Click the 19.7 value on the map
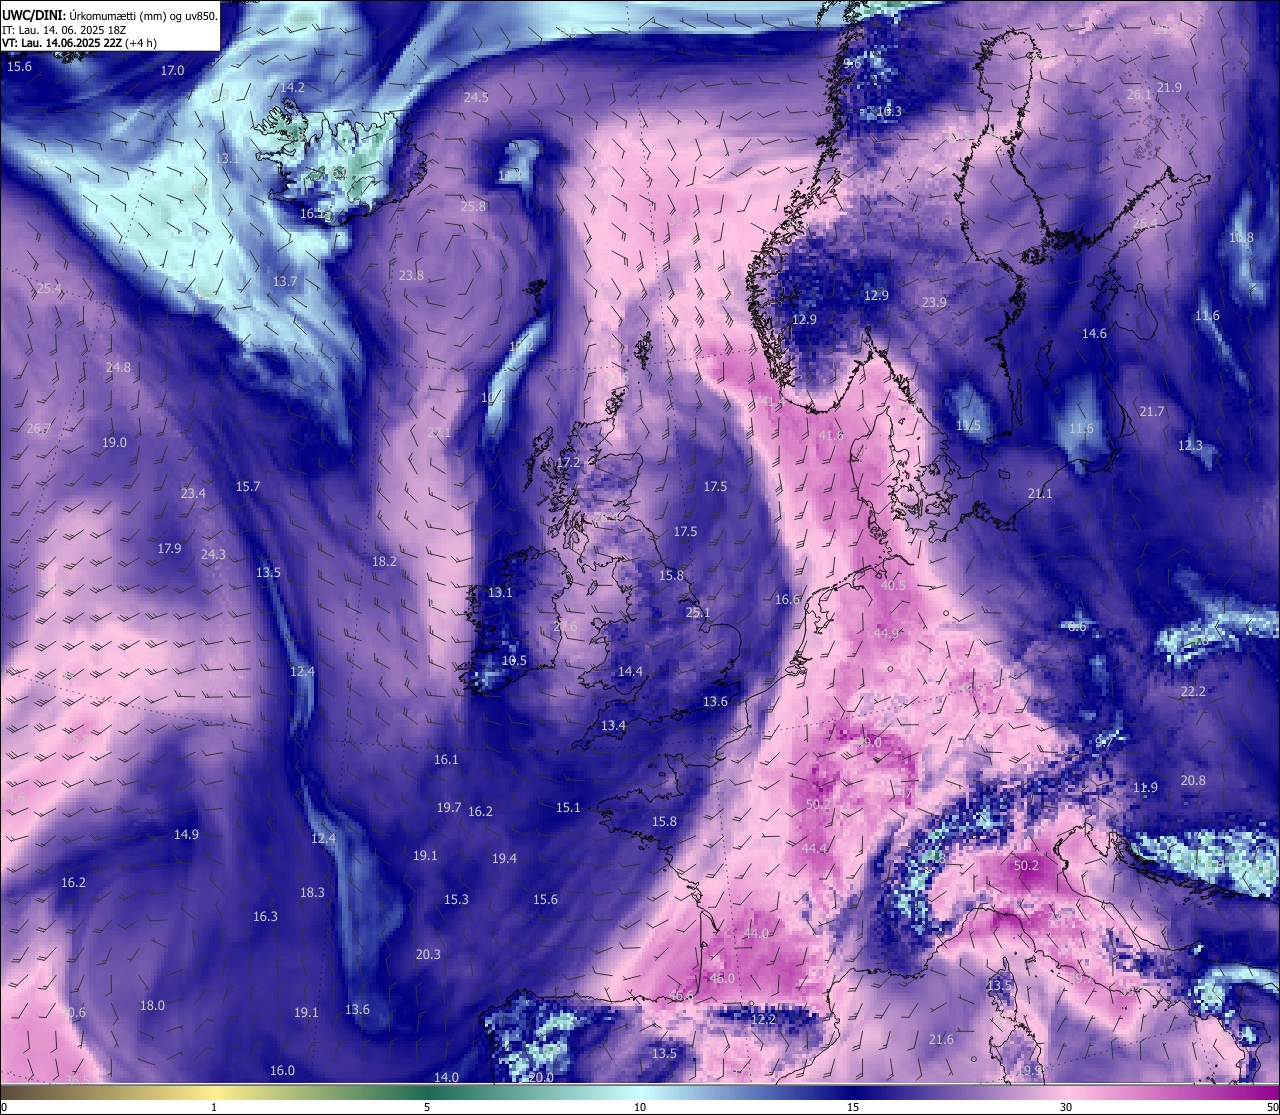1280x1115 pixels. coord(449,808)
